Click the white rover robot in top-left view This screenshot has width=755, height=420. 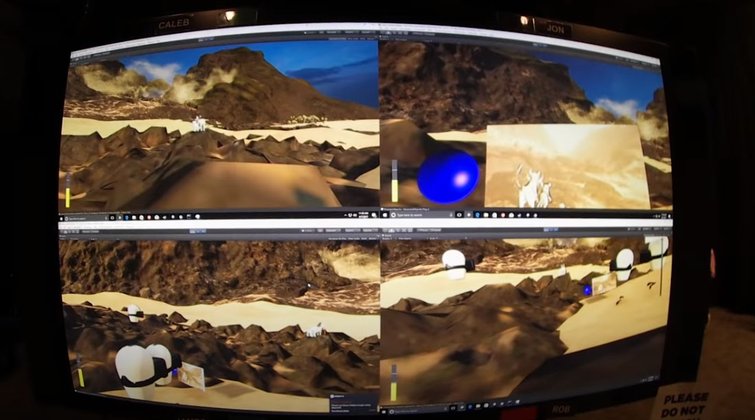pyautogui.click(x=199, y=124)
